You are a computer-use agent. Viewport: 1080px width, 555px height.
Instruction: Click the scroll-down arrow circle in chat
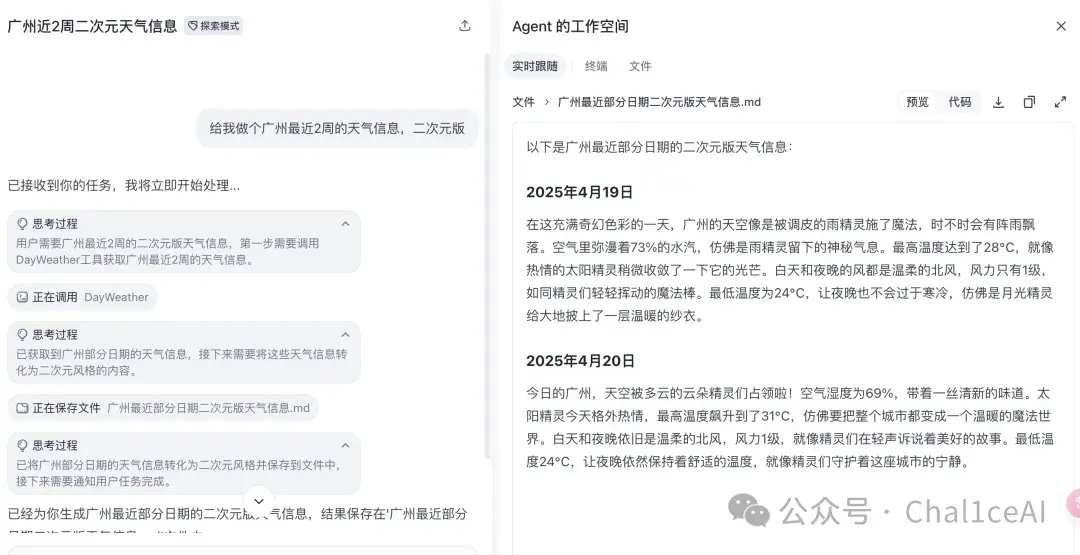coord(260,501)
